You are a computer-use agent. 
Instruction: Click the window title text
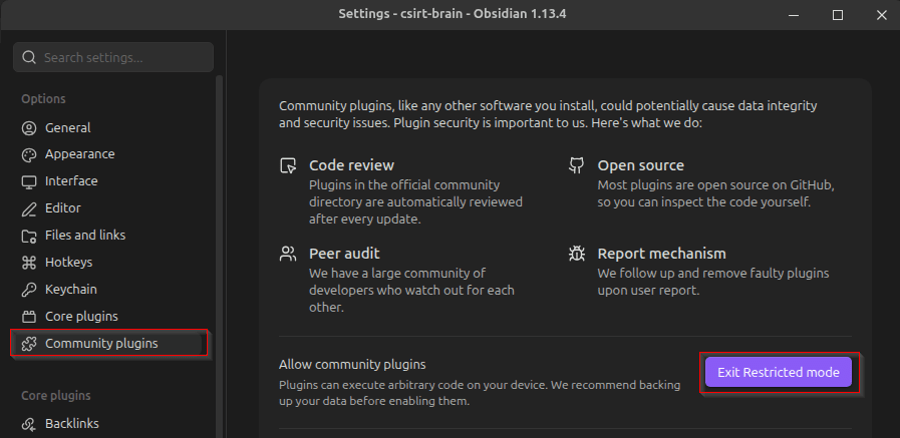click(452, 14)
